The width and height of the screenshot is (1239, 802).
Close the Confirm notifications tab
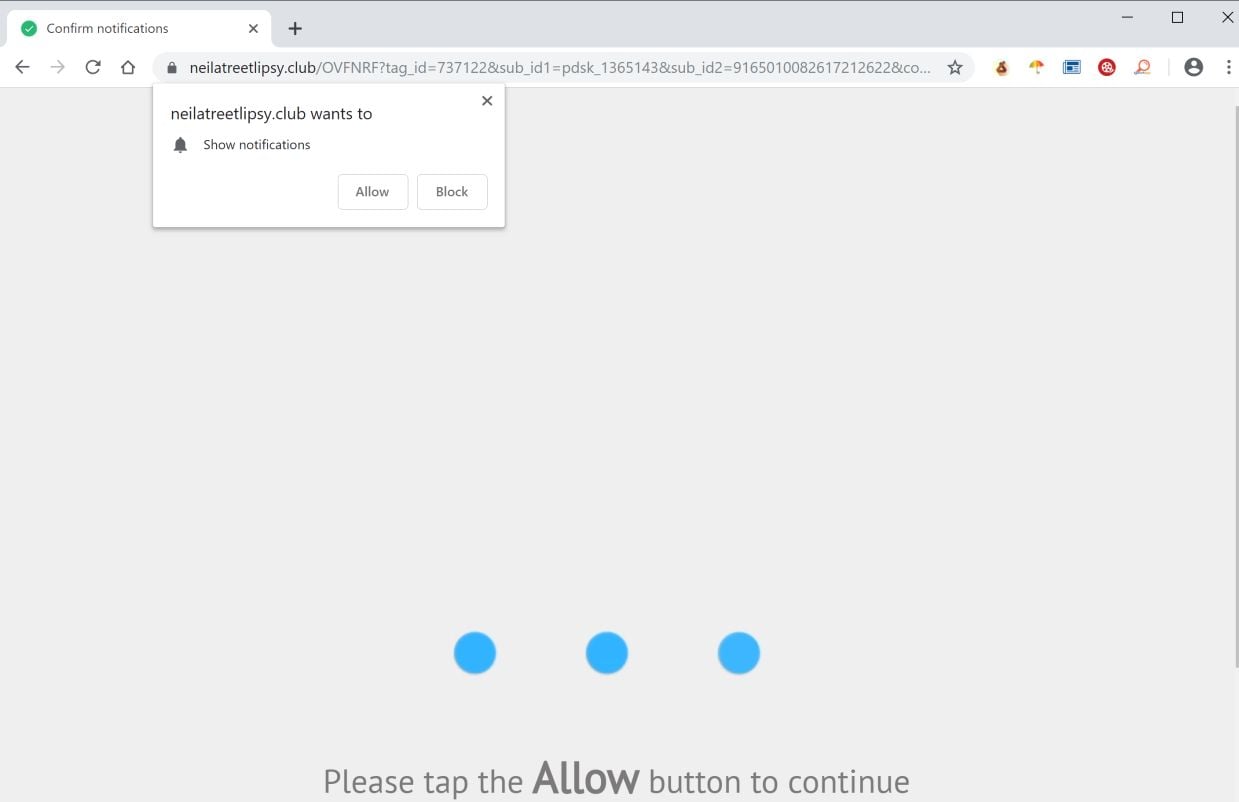(253, 29)
